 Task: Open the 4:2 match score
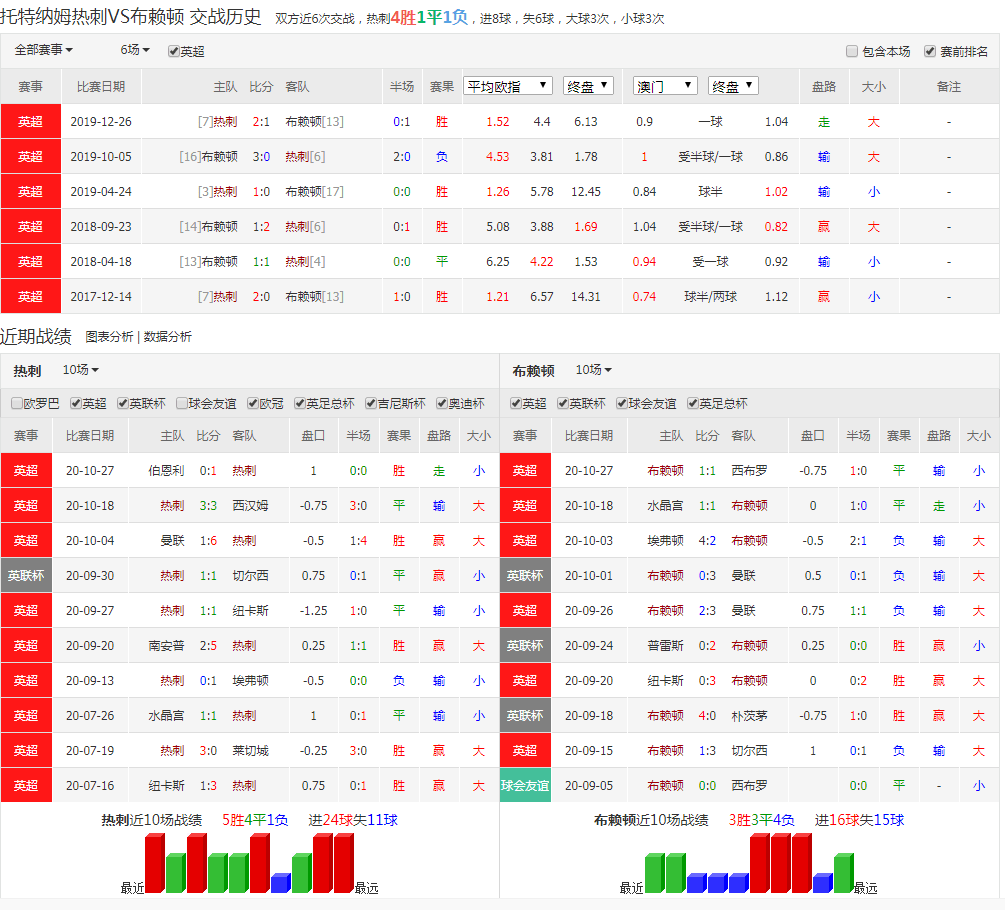pos(708,541)
